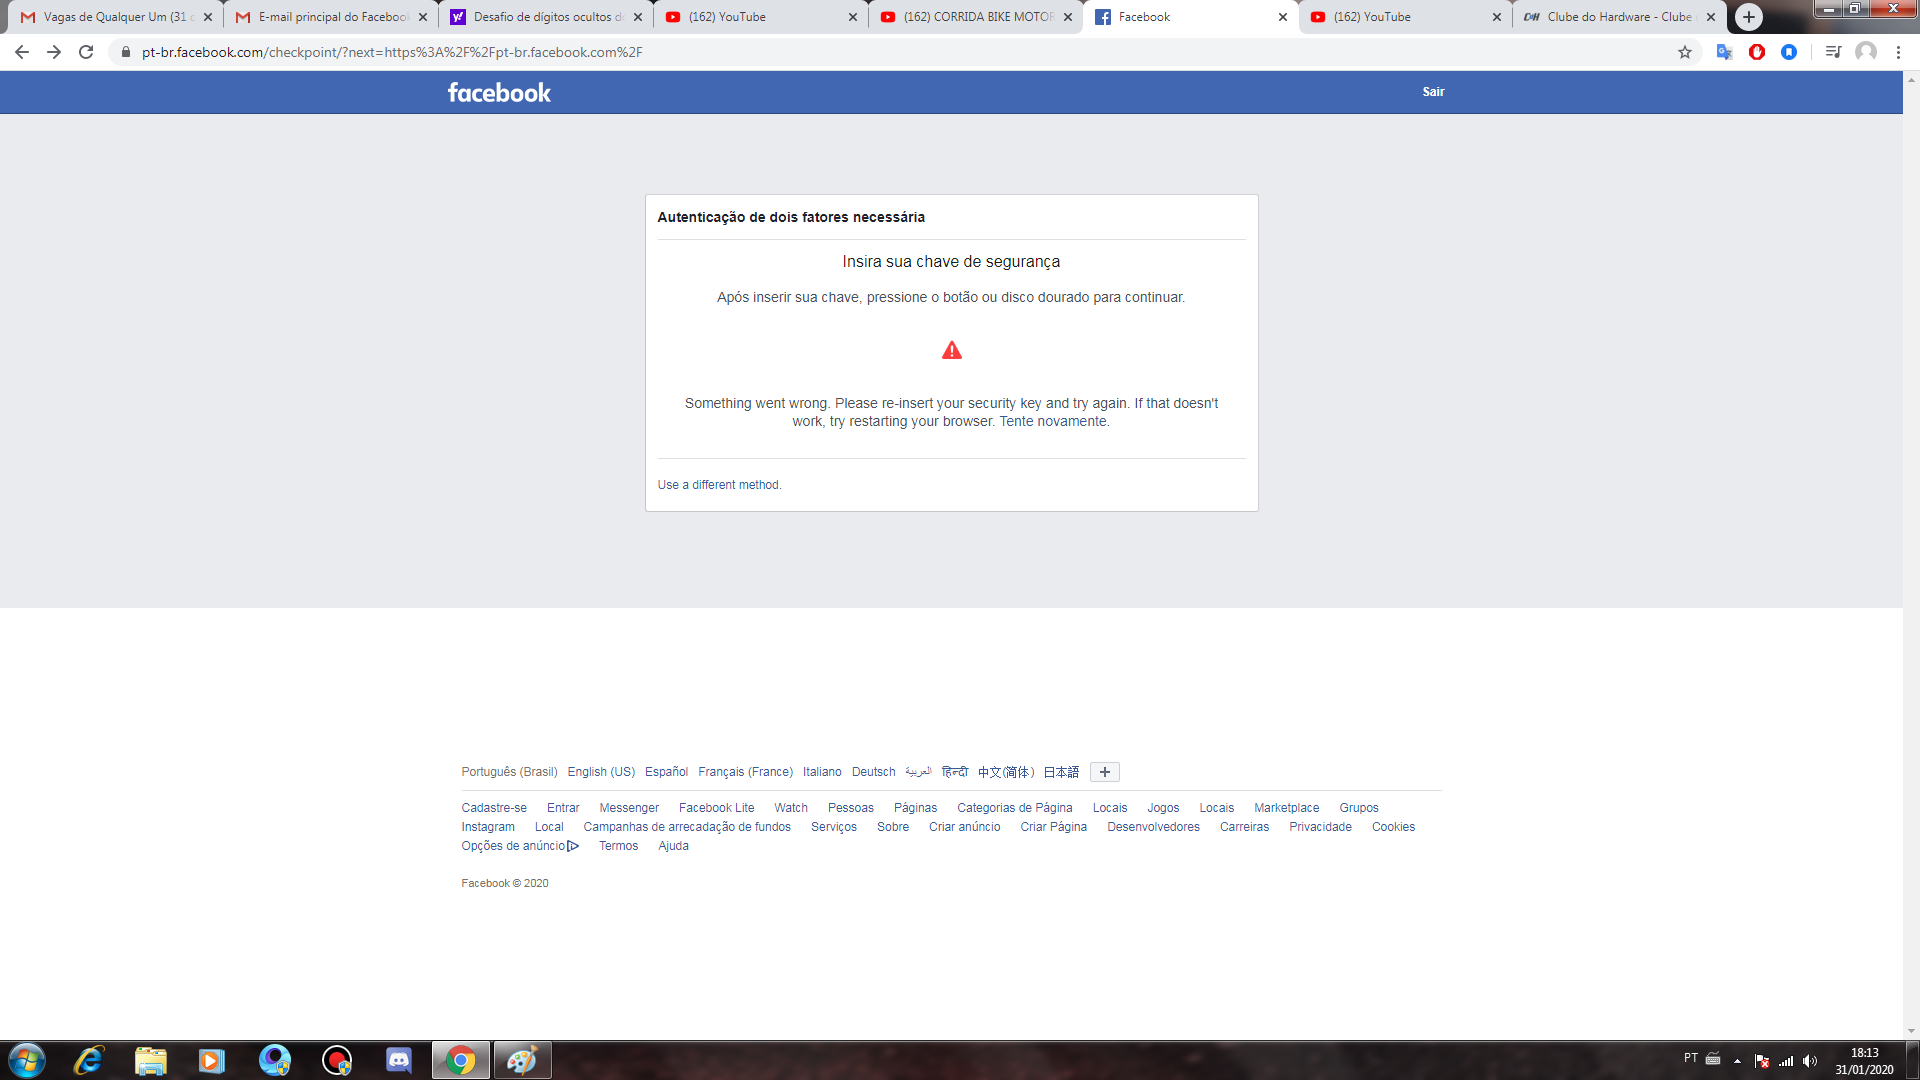Open the Desenvolvedores footer link

(1153, 827)
